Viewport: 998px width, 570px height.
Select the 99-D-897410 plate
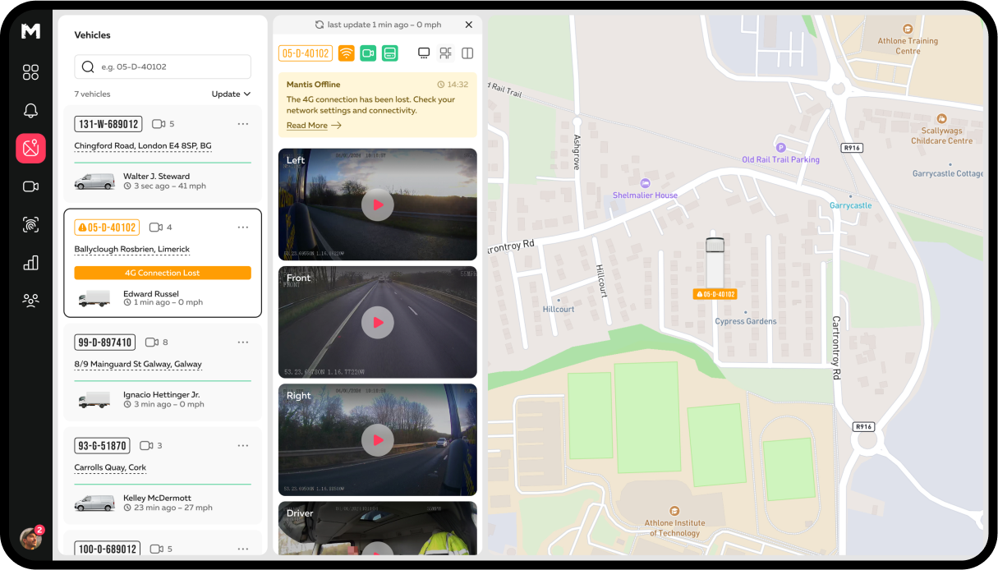point(104,342)
